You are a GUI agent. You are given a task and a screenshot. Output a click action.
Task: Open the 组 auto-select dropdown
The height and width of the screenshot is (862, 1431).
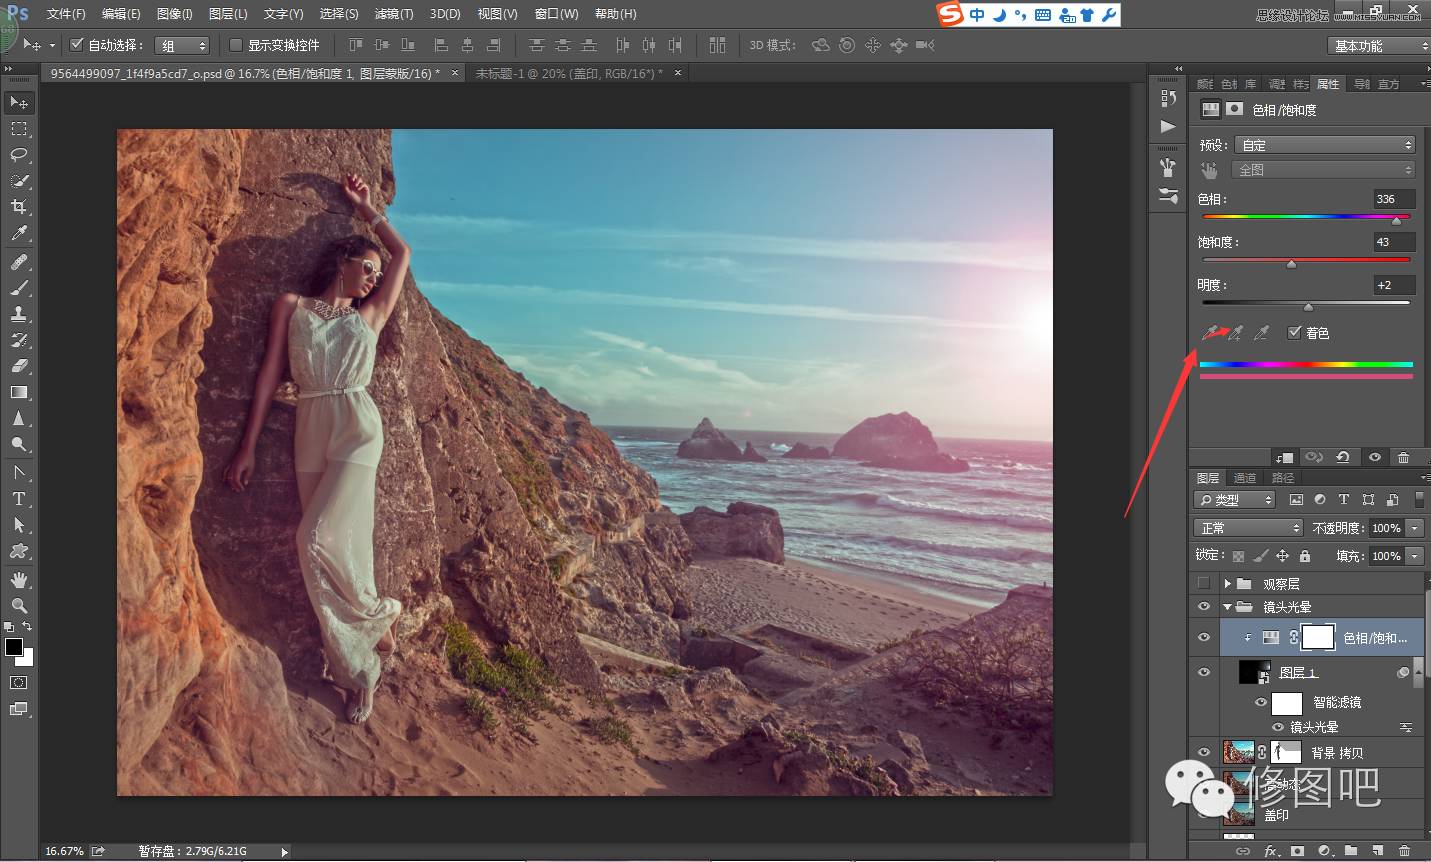[x=182, y=45]
